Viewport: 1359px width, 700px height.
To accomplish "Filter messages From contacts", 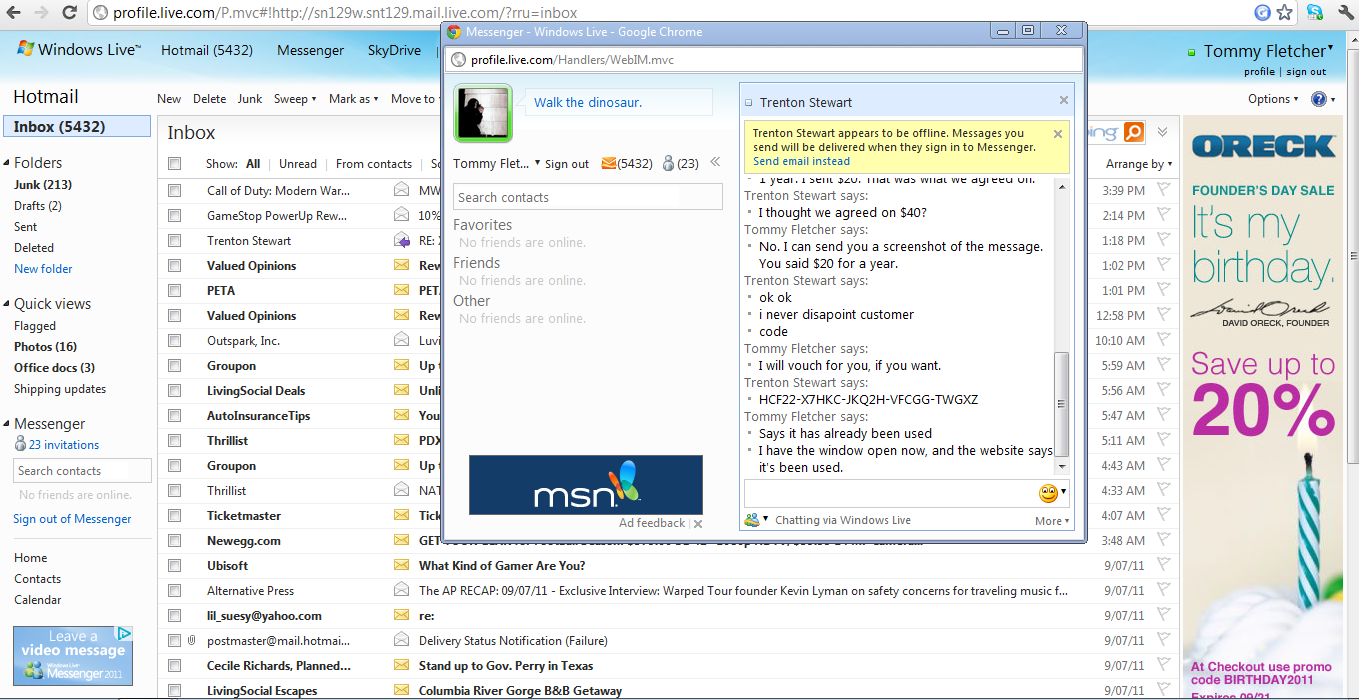I will [374, 164].
